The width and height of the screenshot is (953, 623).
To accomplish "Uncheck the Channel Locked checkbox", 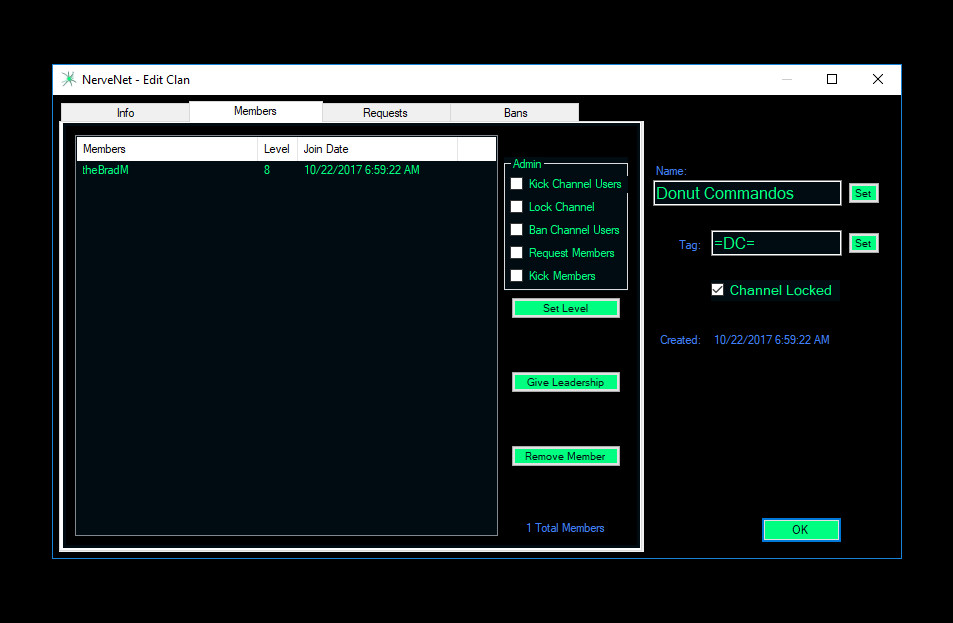I will tap(717, 290).
